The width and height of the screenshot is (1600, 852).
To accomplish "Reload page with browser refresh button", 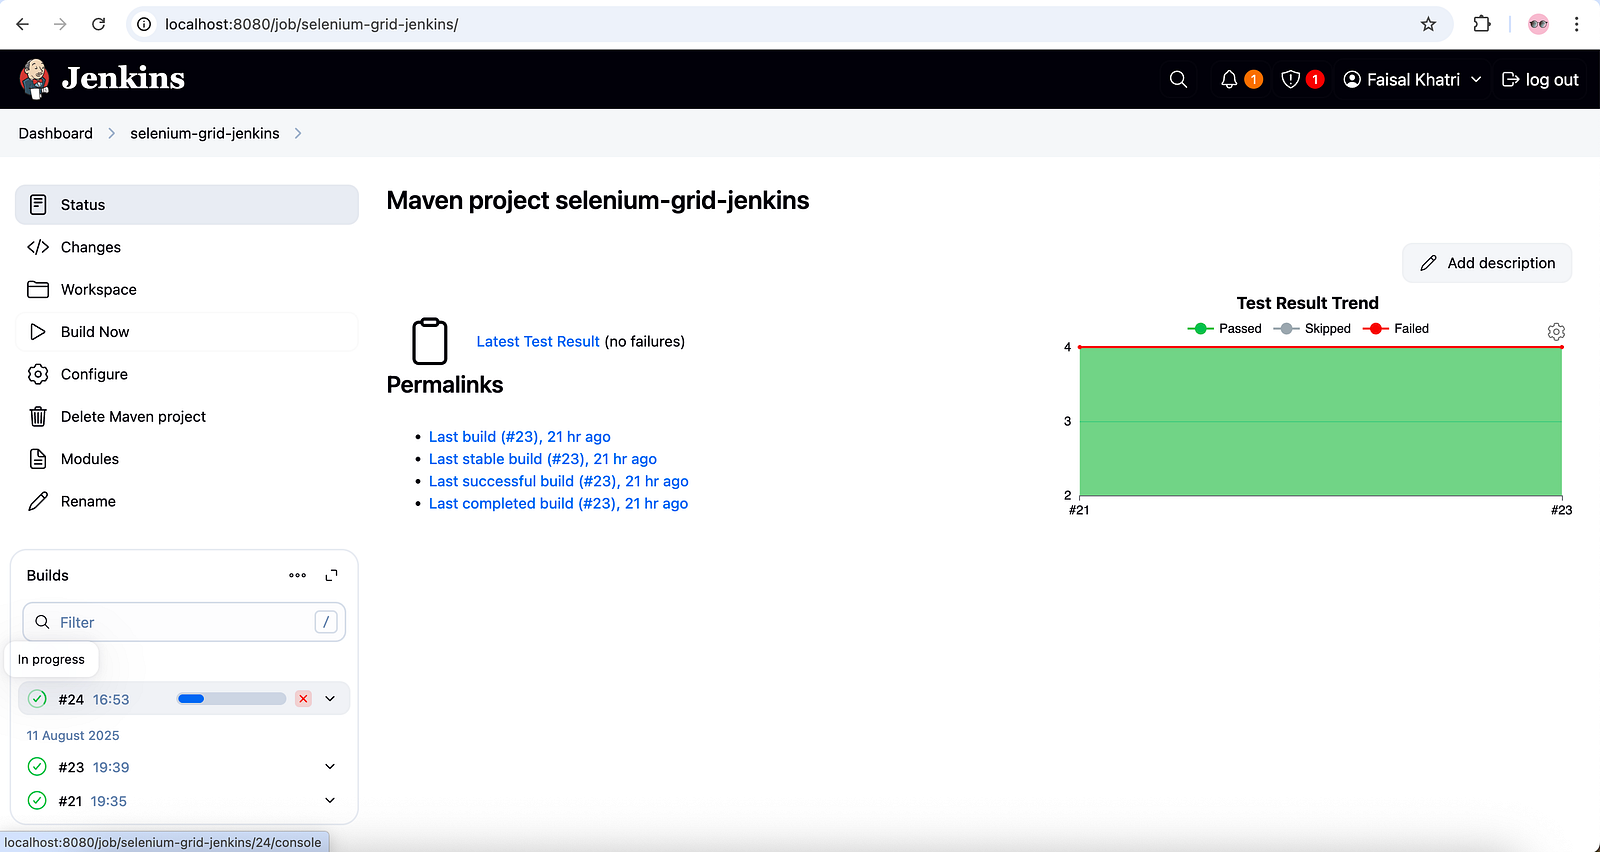I will click(x=98, y=24).
